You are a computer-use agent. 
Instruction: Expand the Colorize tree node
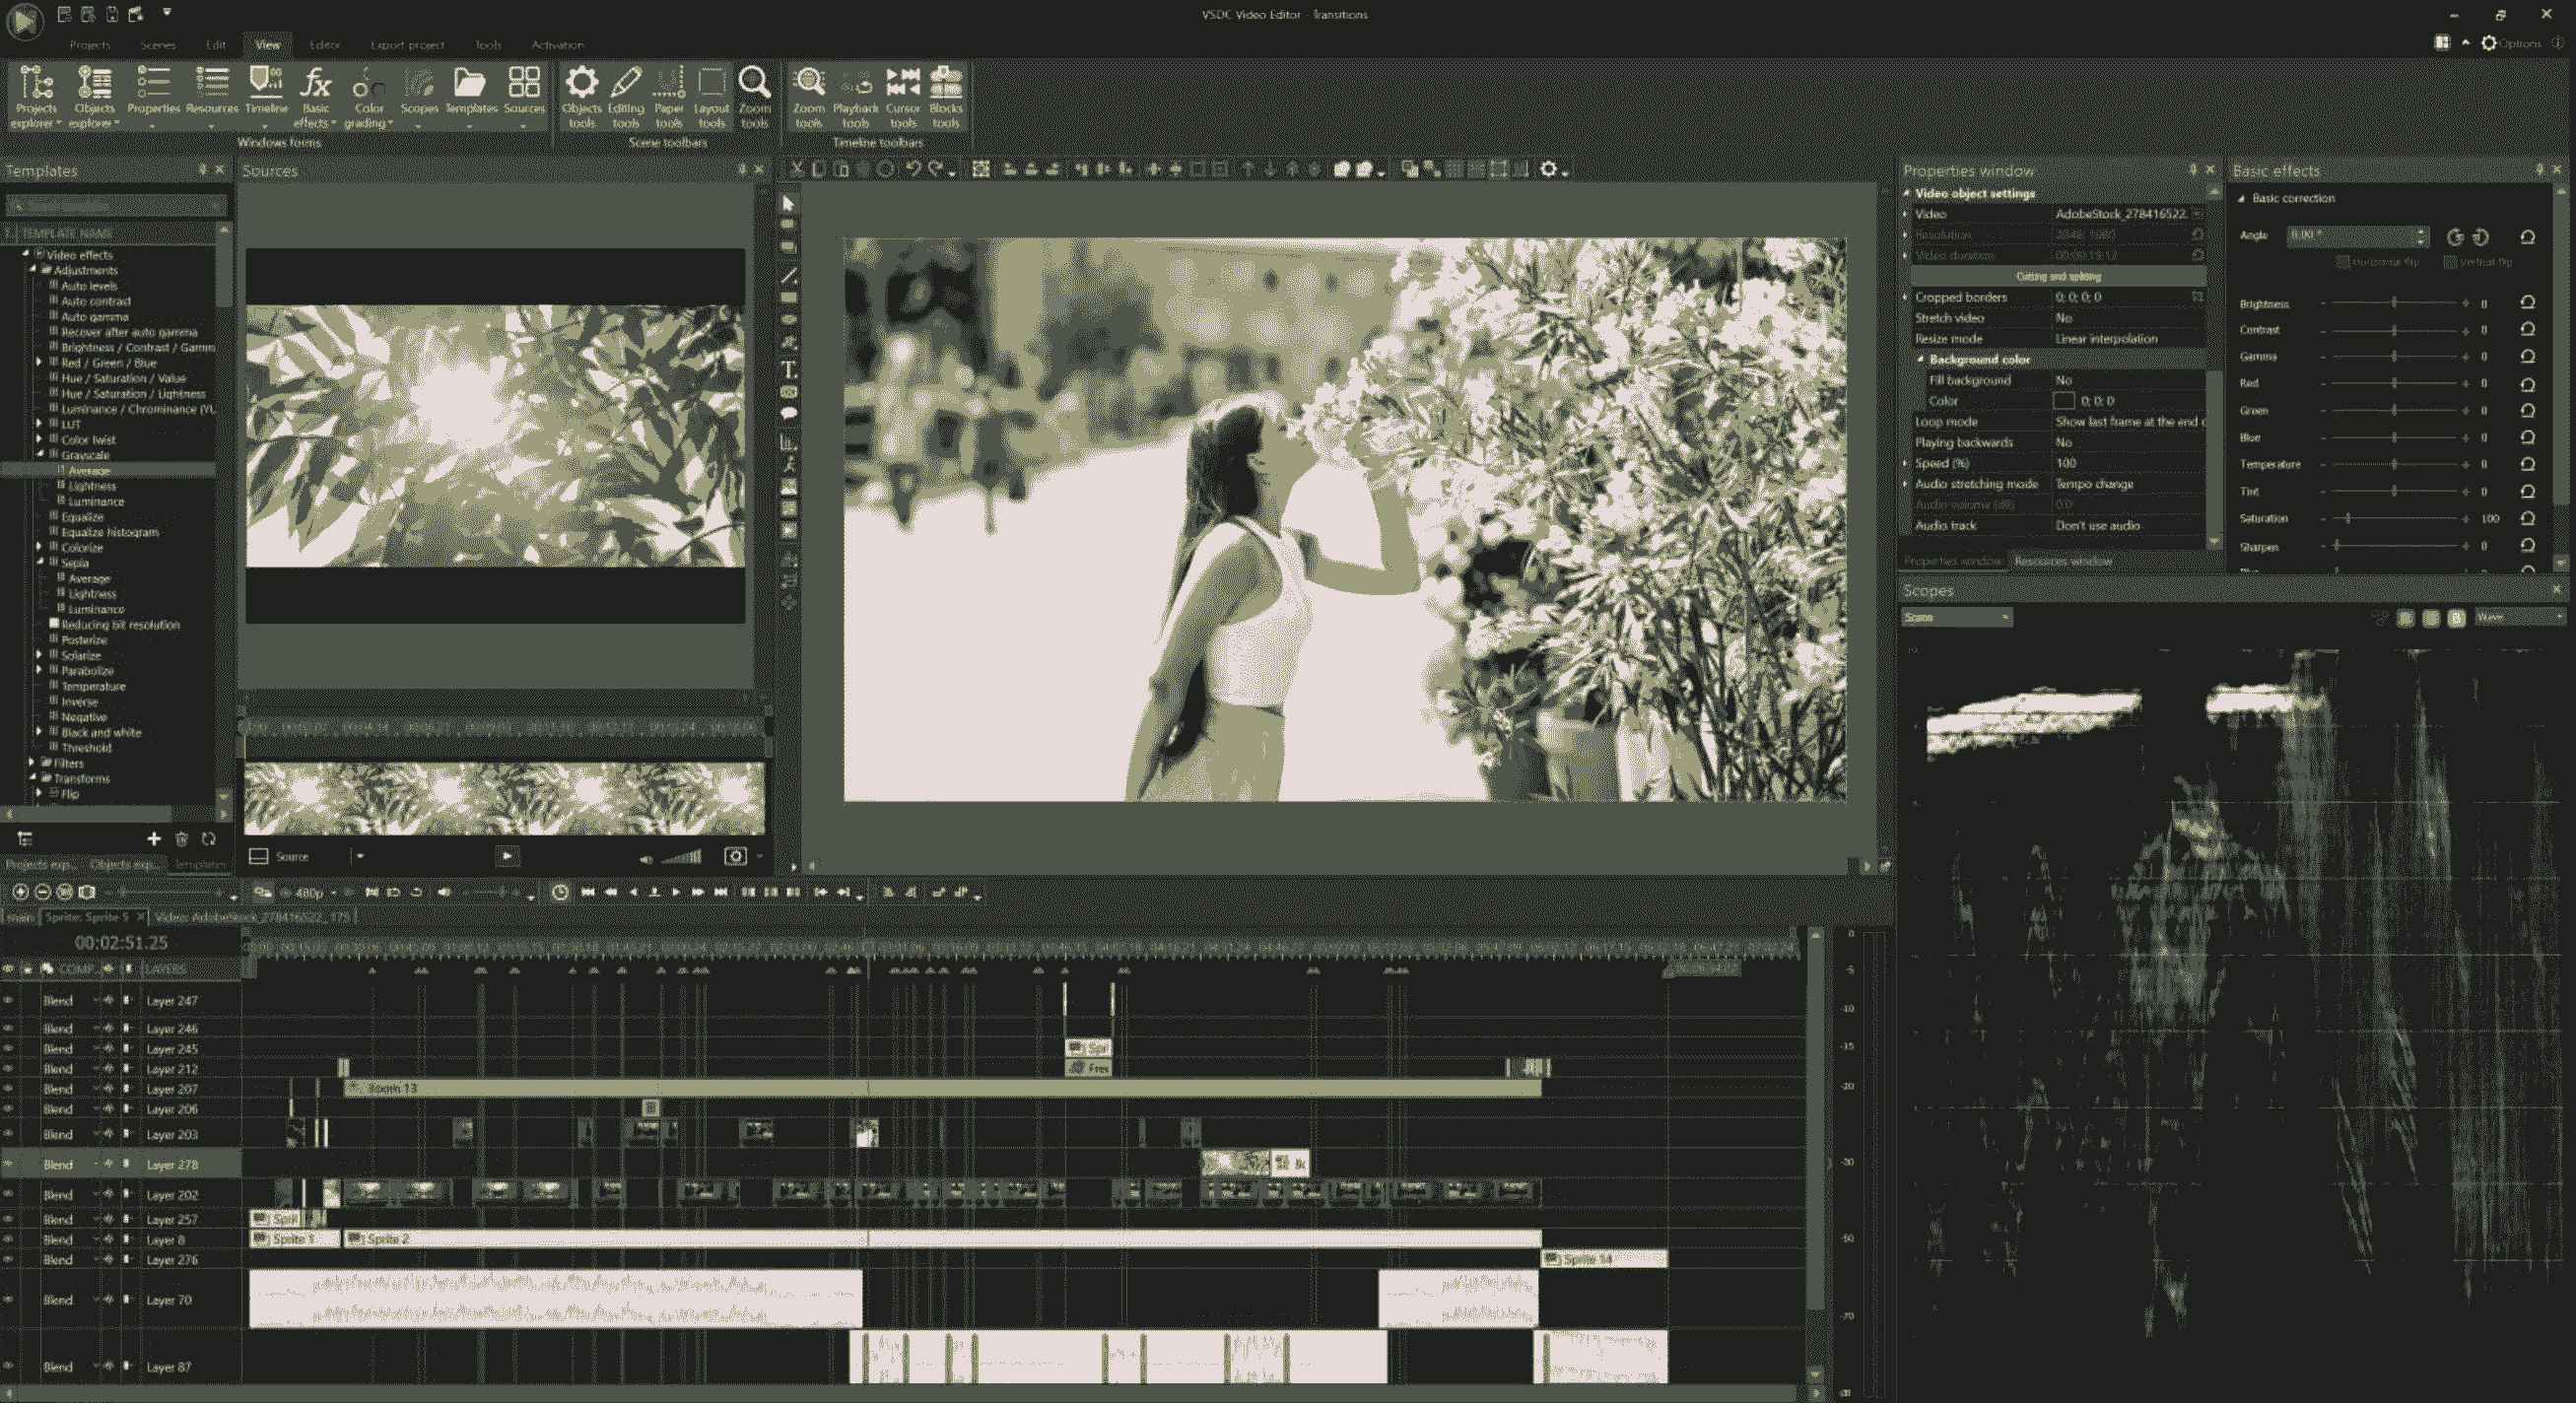pyautogui.click(x=40, y=547)
